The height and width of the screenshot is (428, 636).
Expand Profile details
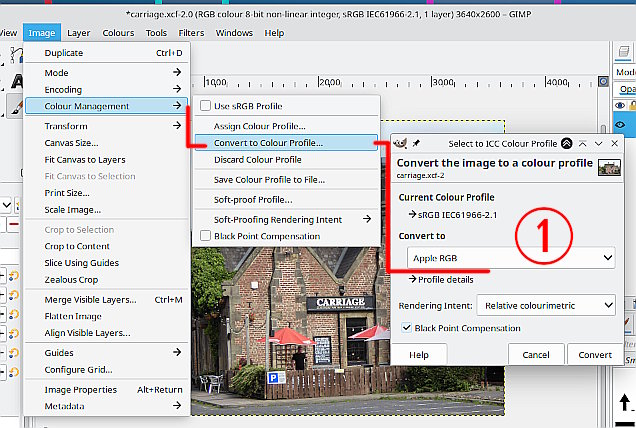point(441,280)
